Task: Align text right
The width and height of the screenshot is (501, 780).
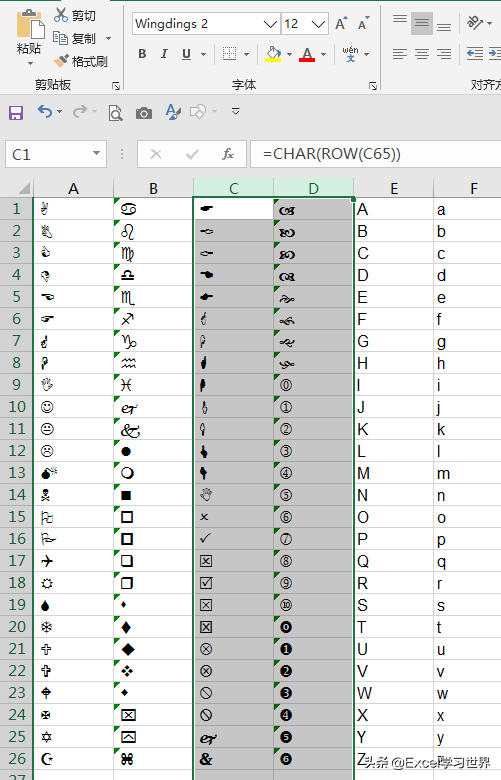Action: pos(444,54)
